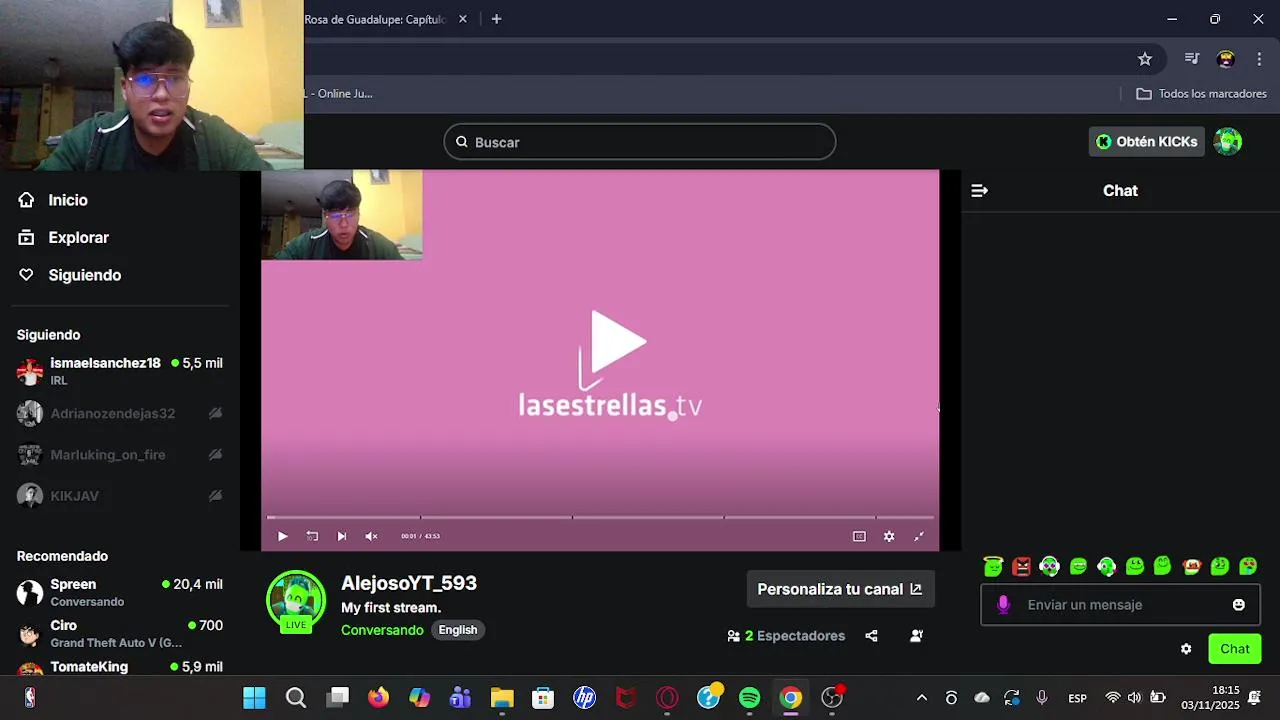The width and height of the screenshot is (1280, 720).
Task: Share the stream via share icon
Action: (x=871, y=636)
